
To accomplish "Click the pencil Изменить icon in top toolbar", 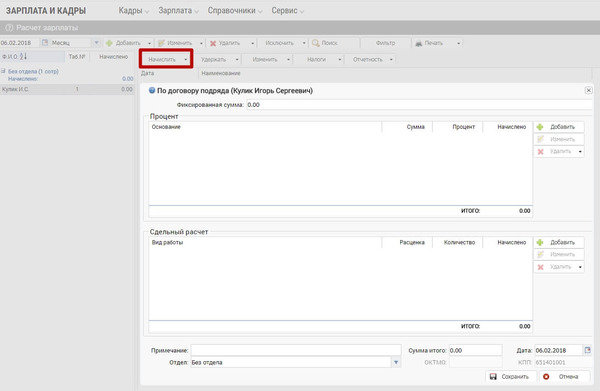I will (161, 43).
